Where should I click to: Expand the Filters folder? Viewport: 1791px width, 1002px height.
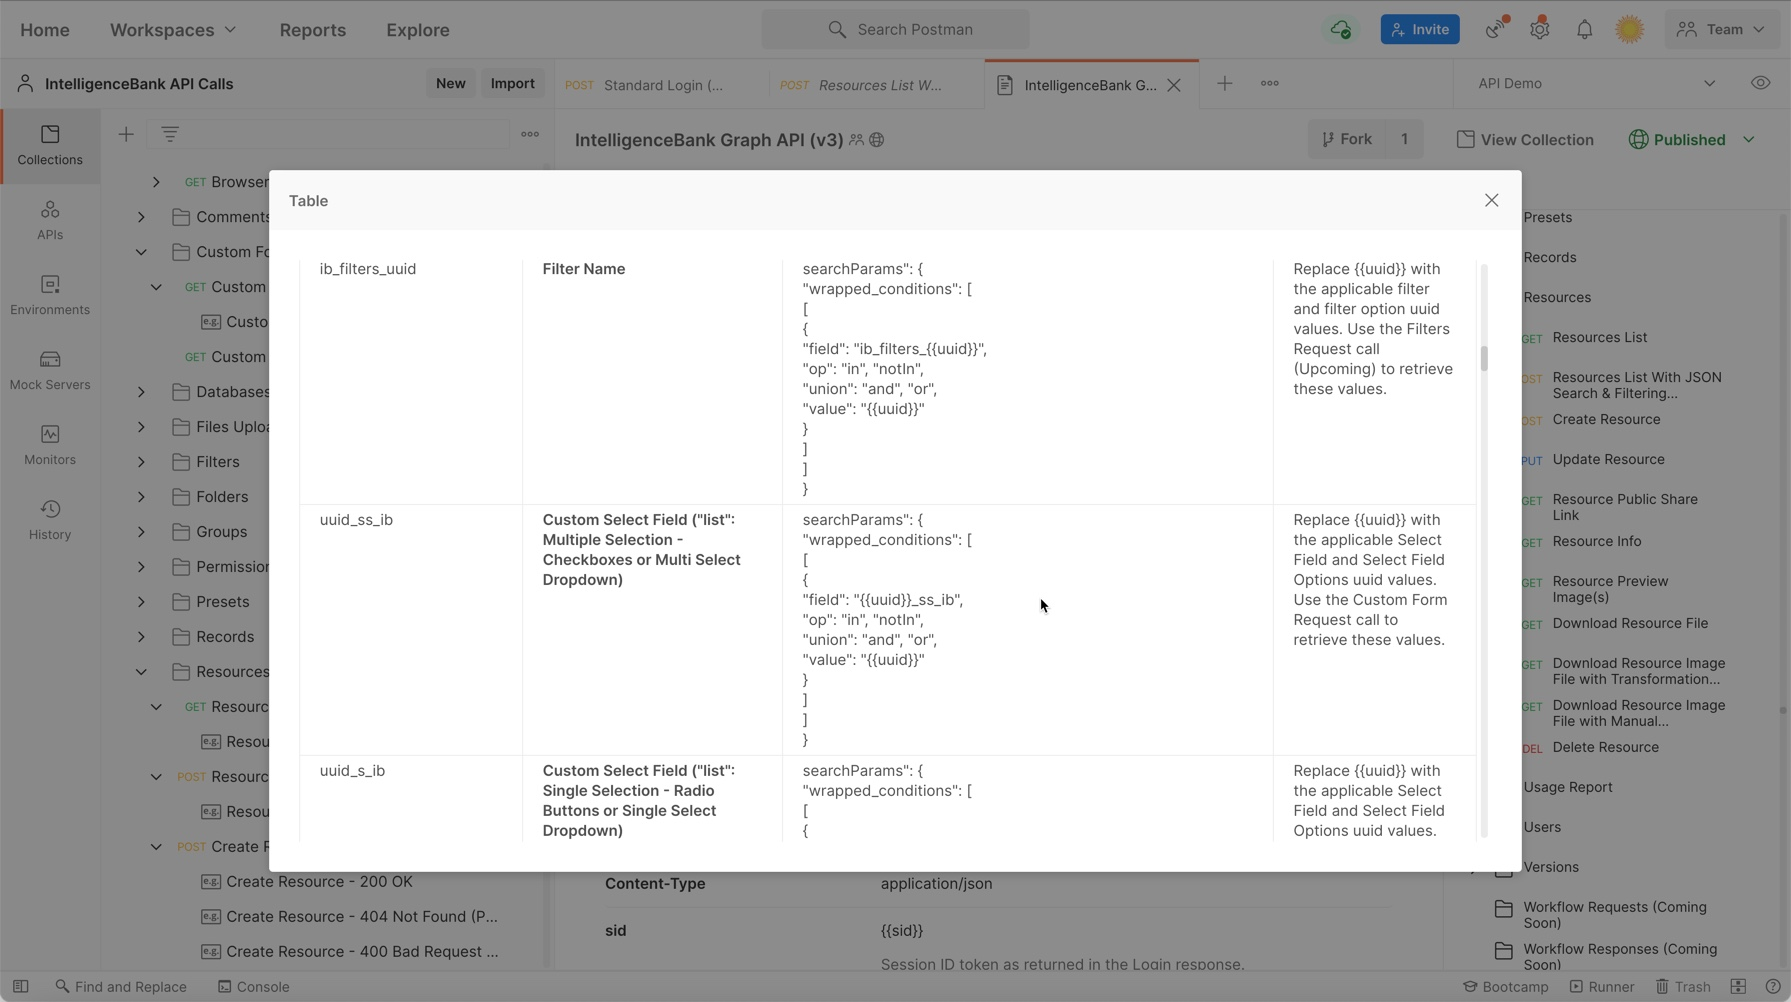click(141, 462)
